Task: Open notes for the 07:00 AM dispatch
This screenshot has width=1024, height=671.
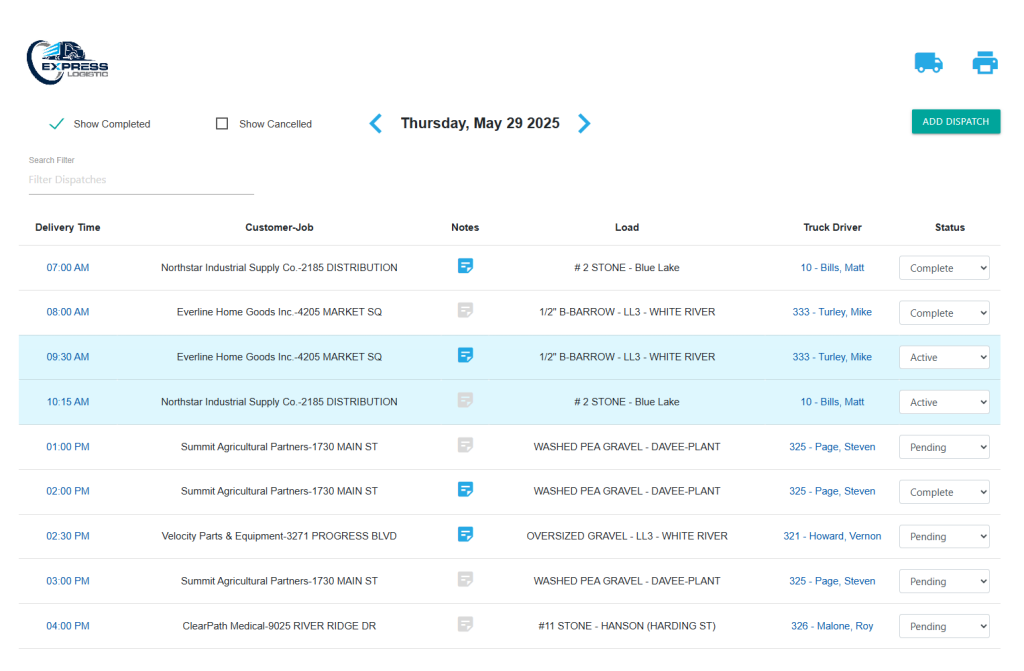Action: pos(465,266)
